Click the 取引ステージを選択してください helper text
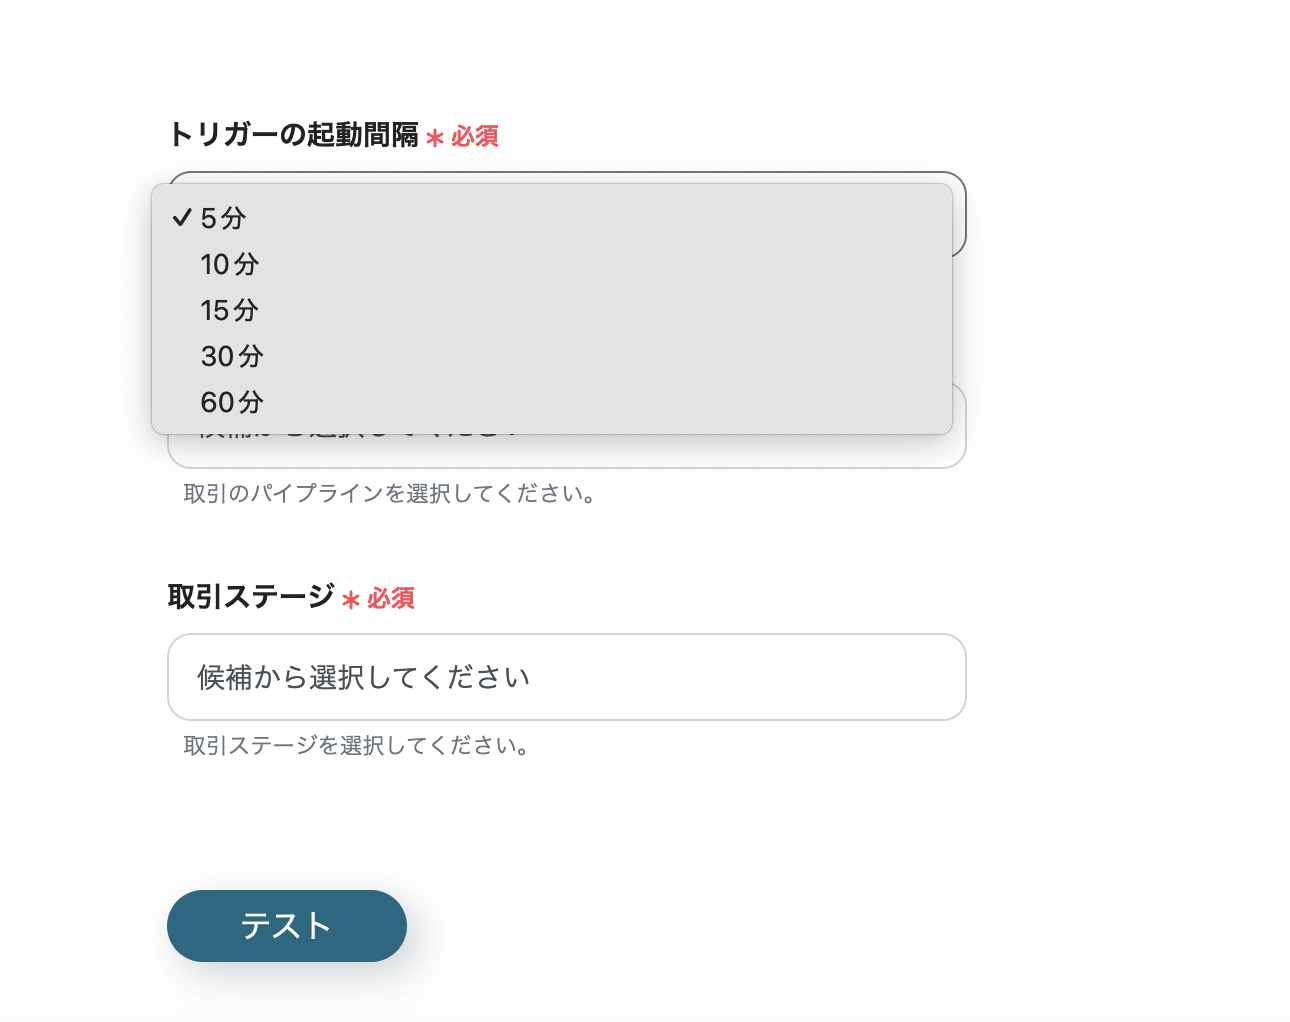Viewport: 1290px width, 1022px height. (x=355, y=745)
